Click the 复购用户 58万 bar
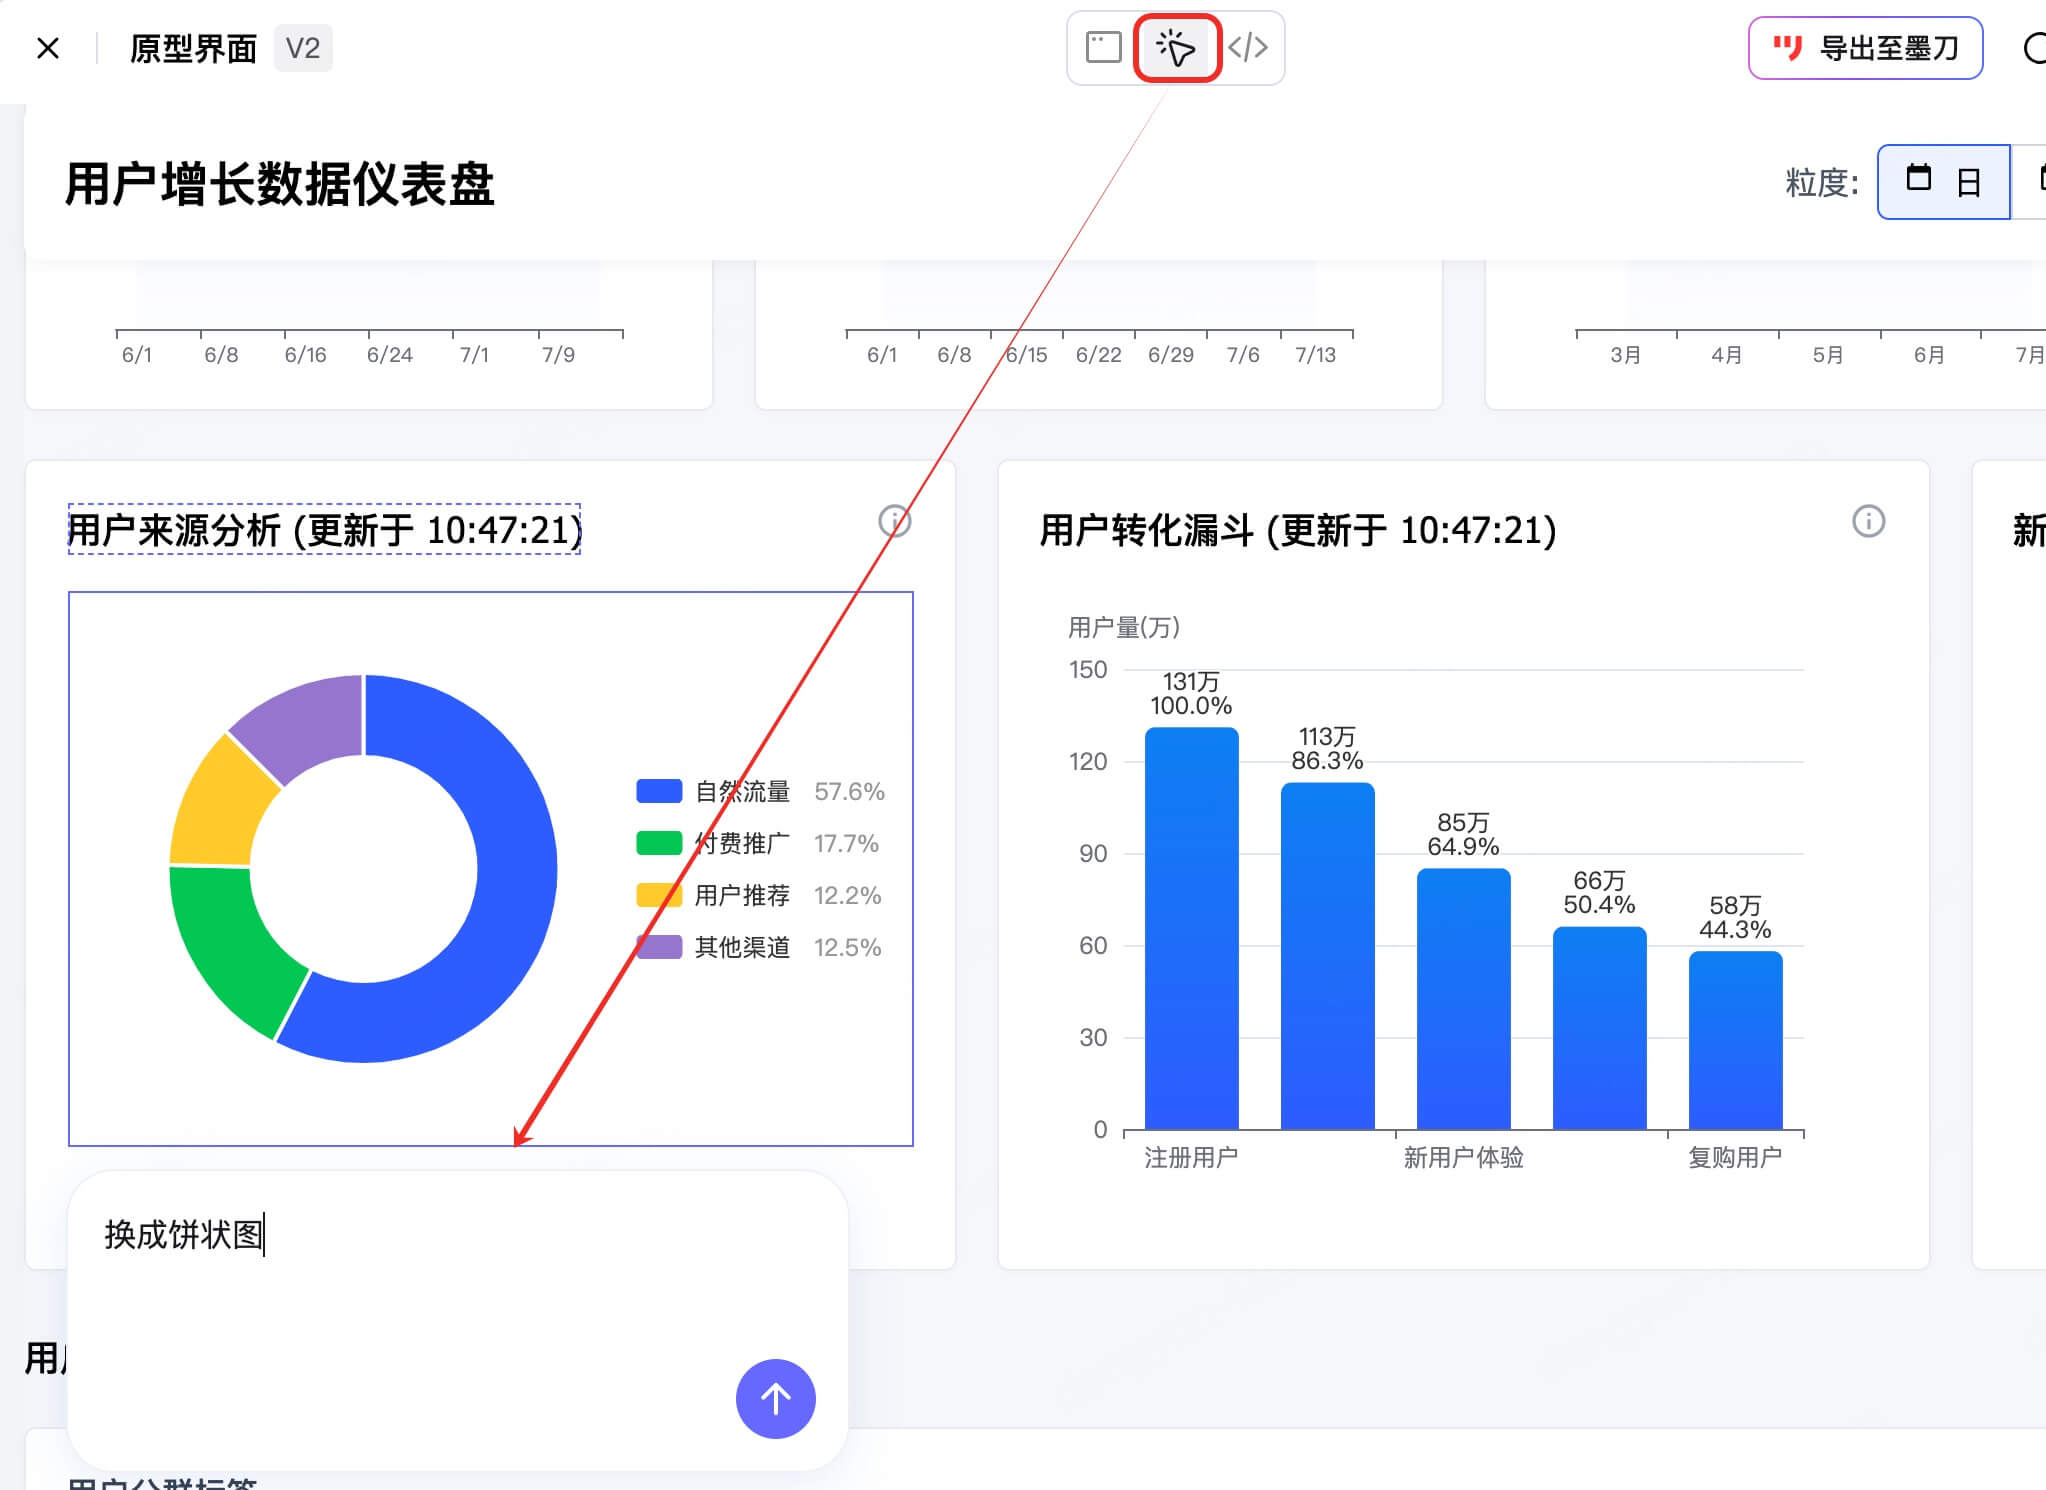The height and width of the screenshot is (1490, 2046). 1735,1040
